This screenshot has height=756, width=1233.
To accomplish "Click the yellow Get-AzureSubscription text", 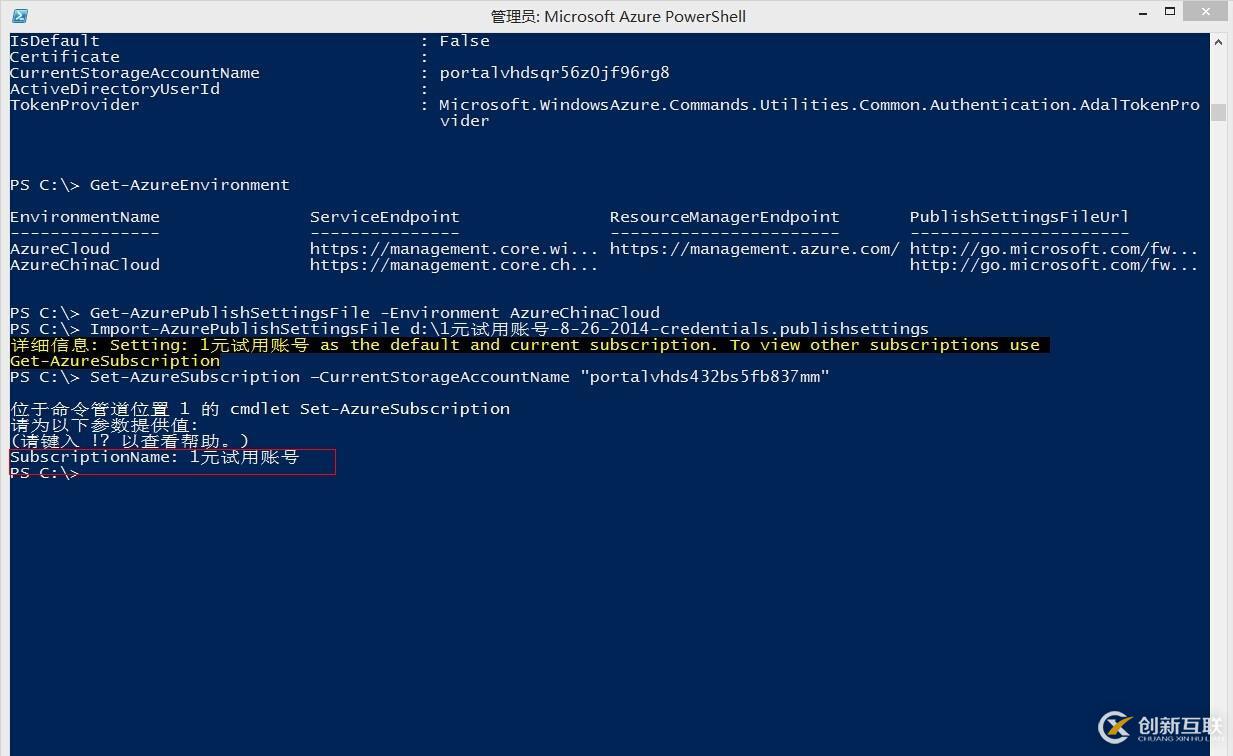I will 115,361.
